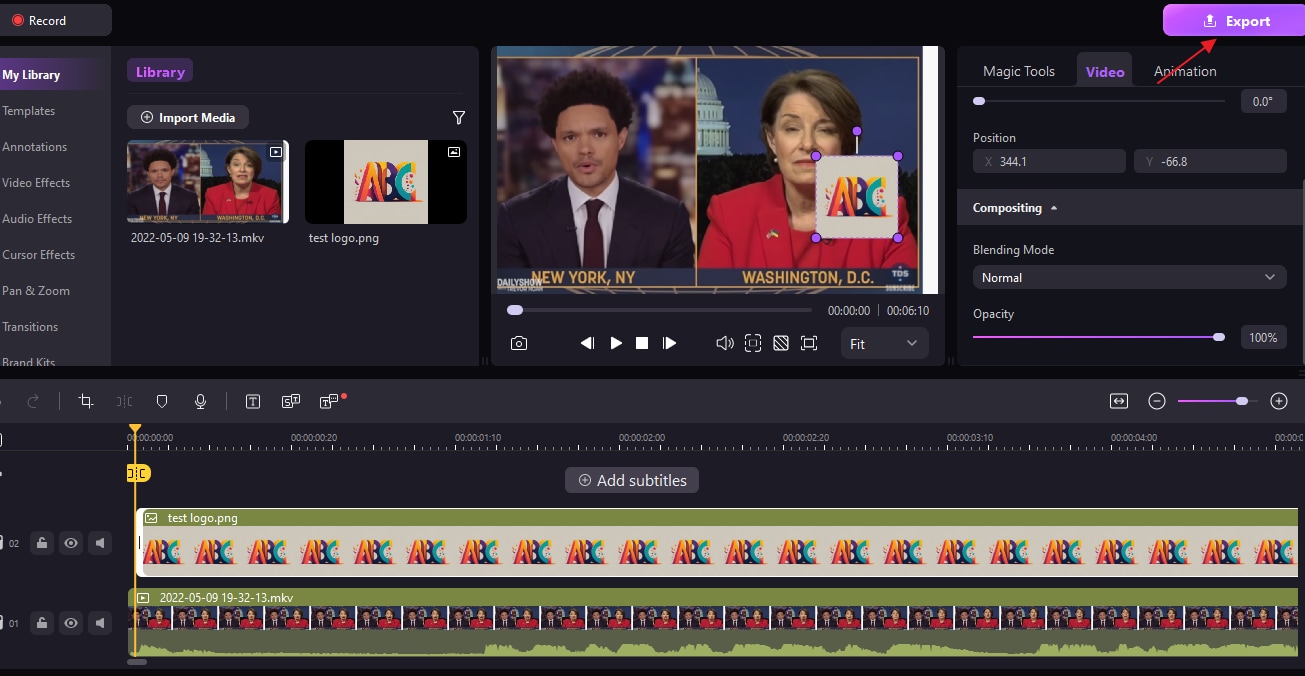Open the Fit zoom dropdown

tap(884, 343)
